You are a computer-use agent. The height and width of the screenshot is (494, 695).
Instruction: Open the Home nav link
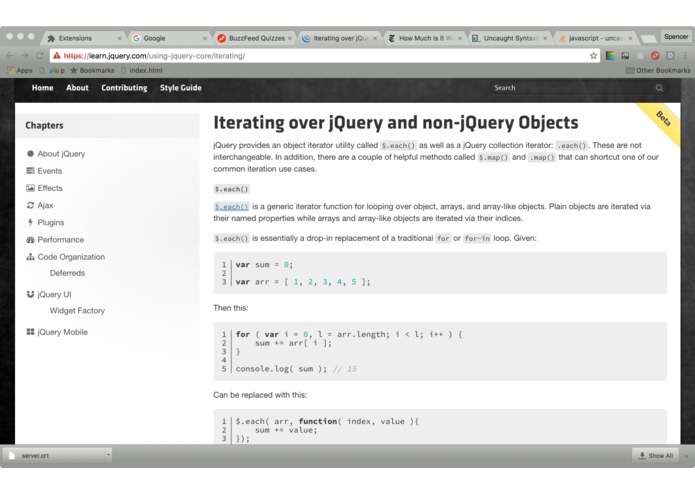pyautogui.click(x=43, y=88)
